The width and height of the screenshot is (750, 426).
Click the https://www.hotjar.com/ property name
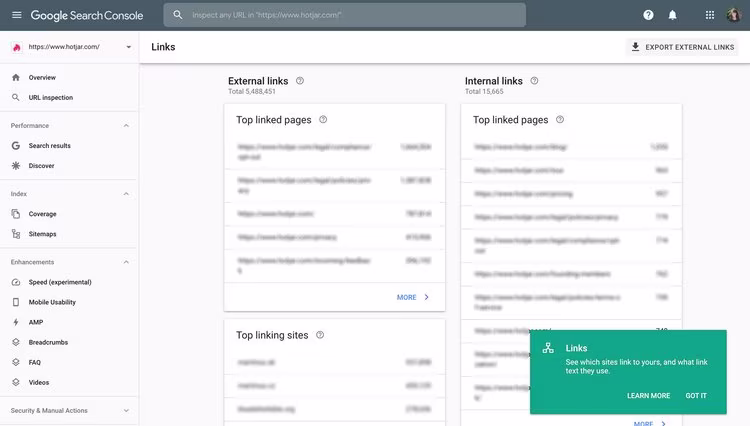pyautogui.click(x=64, y=47)
